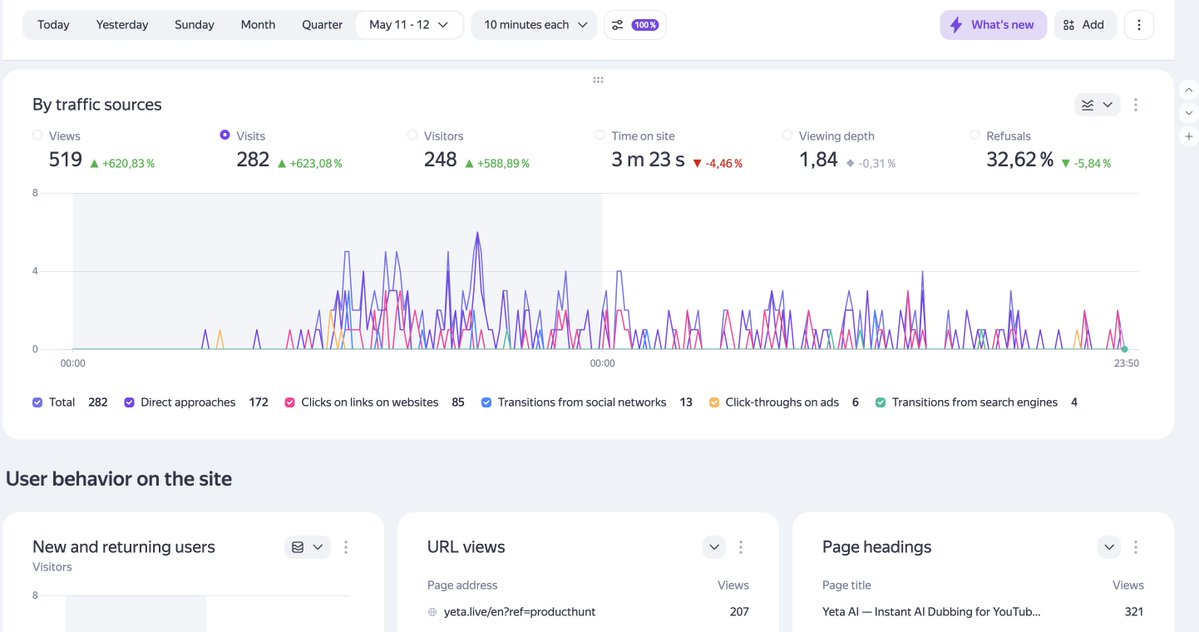Click the down chevron in right sidebar
This screenshot has height=632, width=1199.
click(x=1188, y=113)
